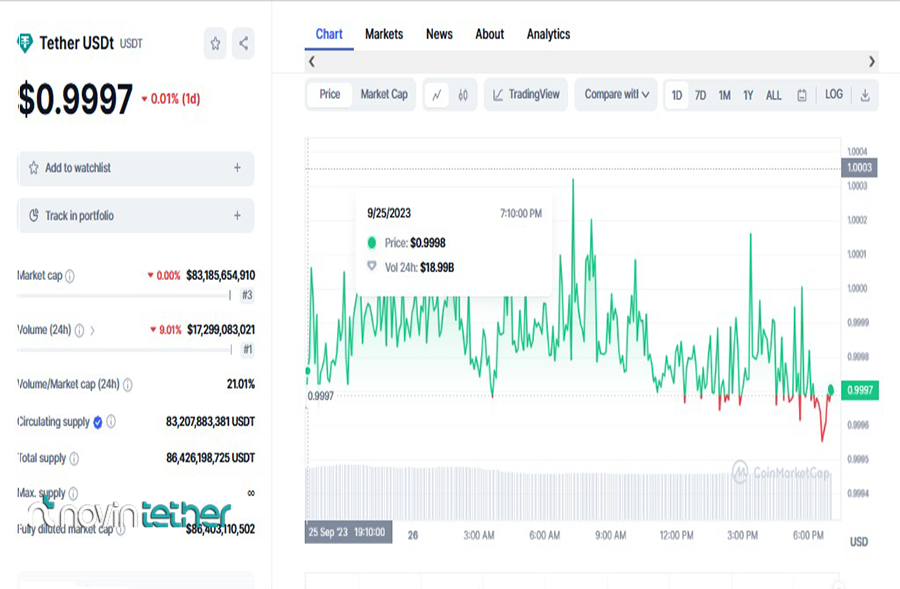Open the calendar date range icon
The height and width of the screenshot is (589, 900).
pos(802,95)
